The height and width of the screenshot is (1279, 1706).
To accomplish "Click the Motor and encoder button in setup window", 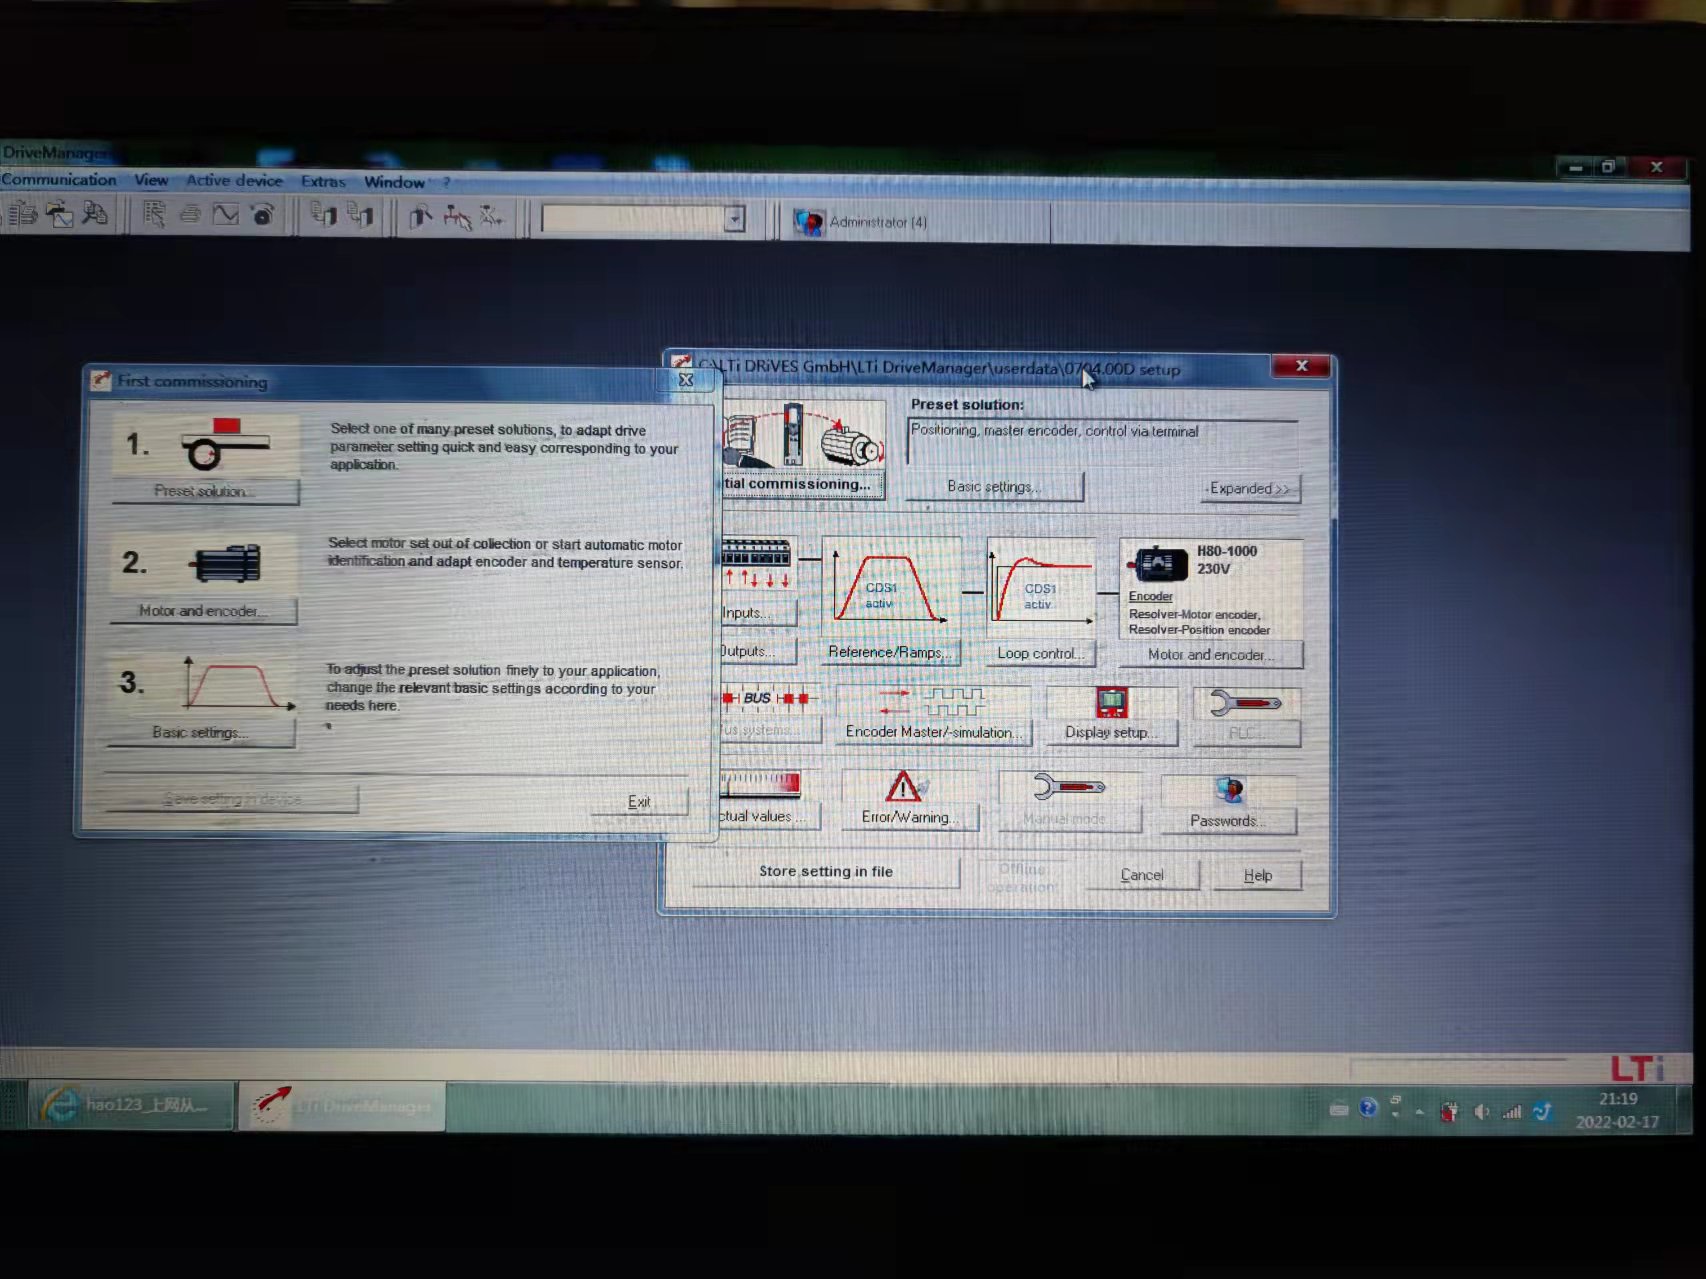I will pos(1210,654).
